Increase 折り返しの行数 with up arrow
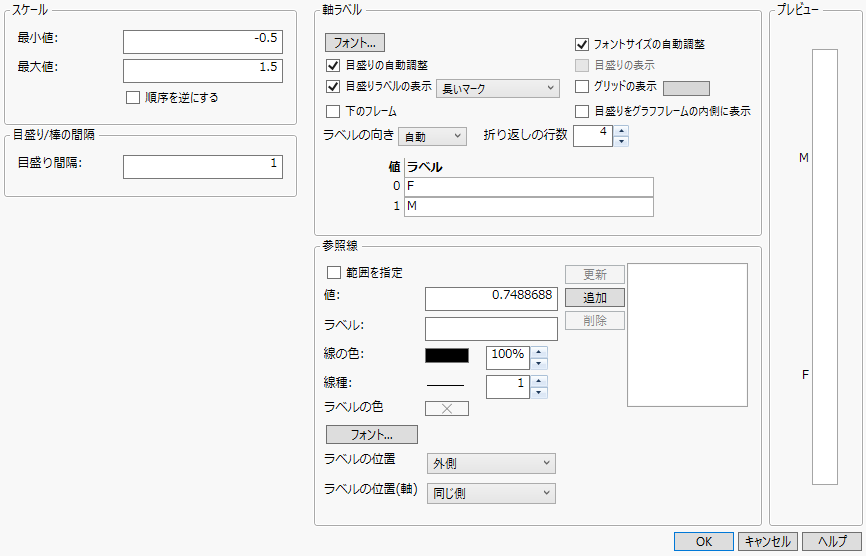 621,131
